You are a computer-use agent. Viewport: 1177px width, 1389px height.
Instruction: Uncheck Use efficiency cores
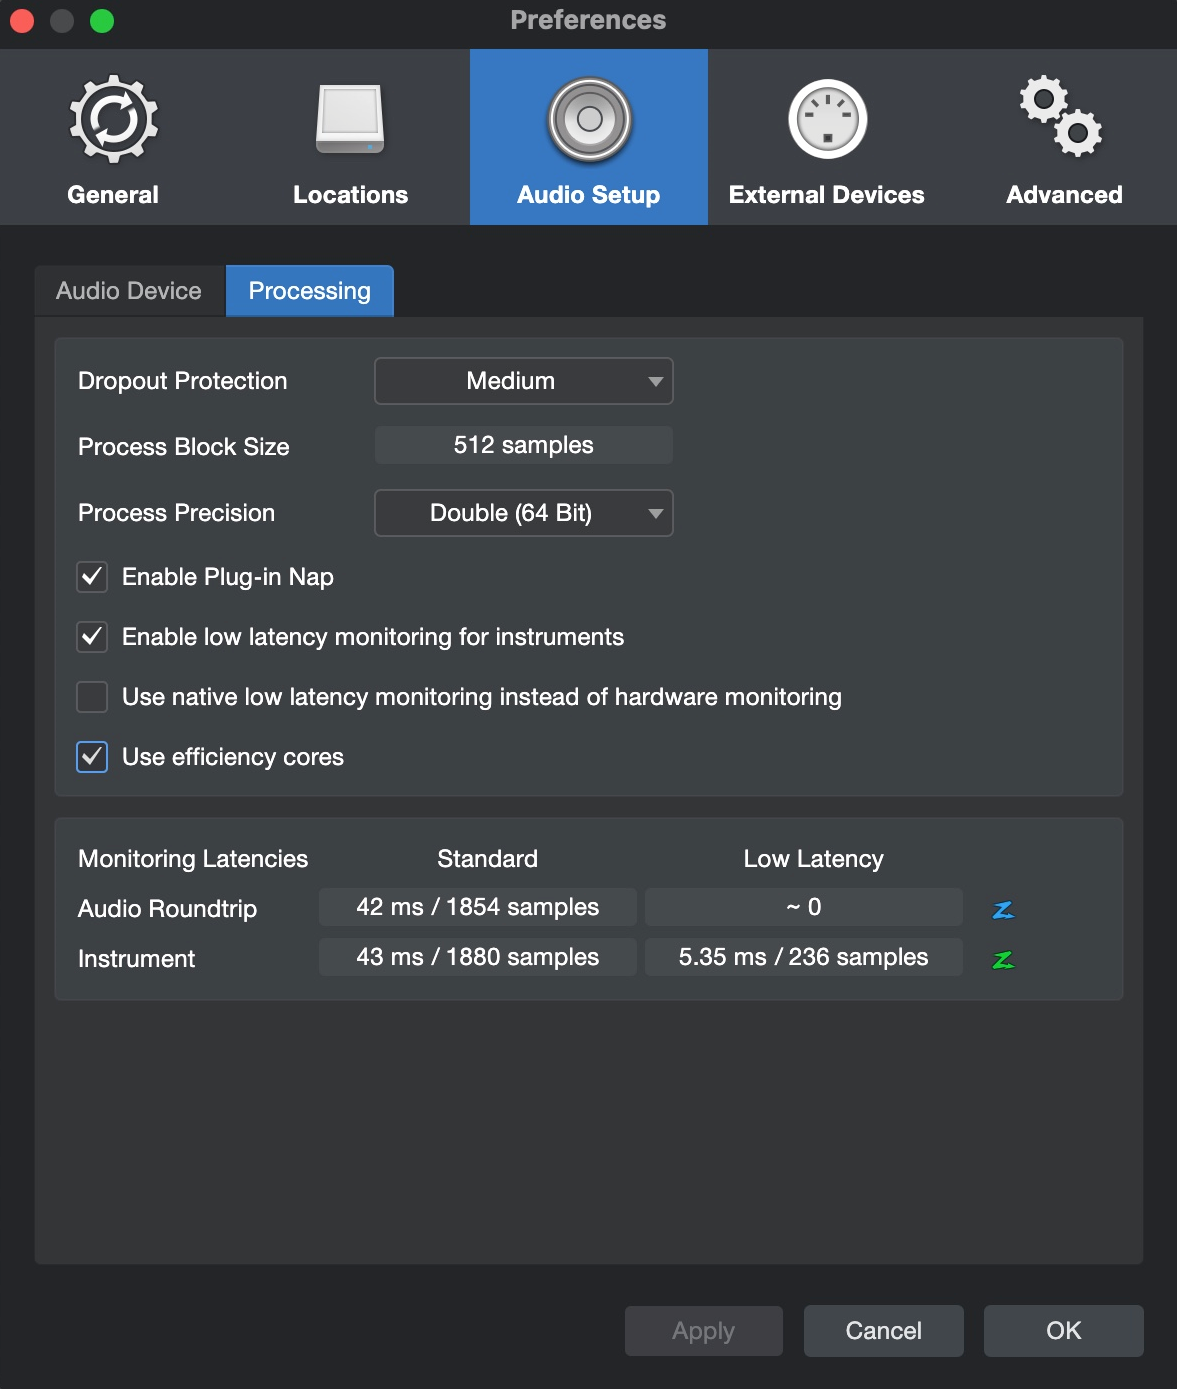pyautogui.click(x=92, y=757)
